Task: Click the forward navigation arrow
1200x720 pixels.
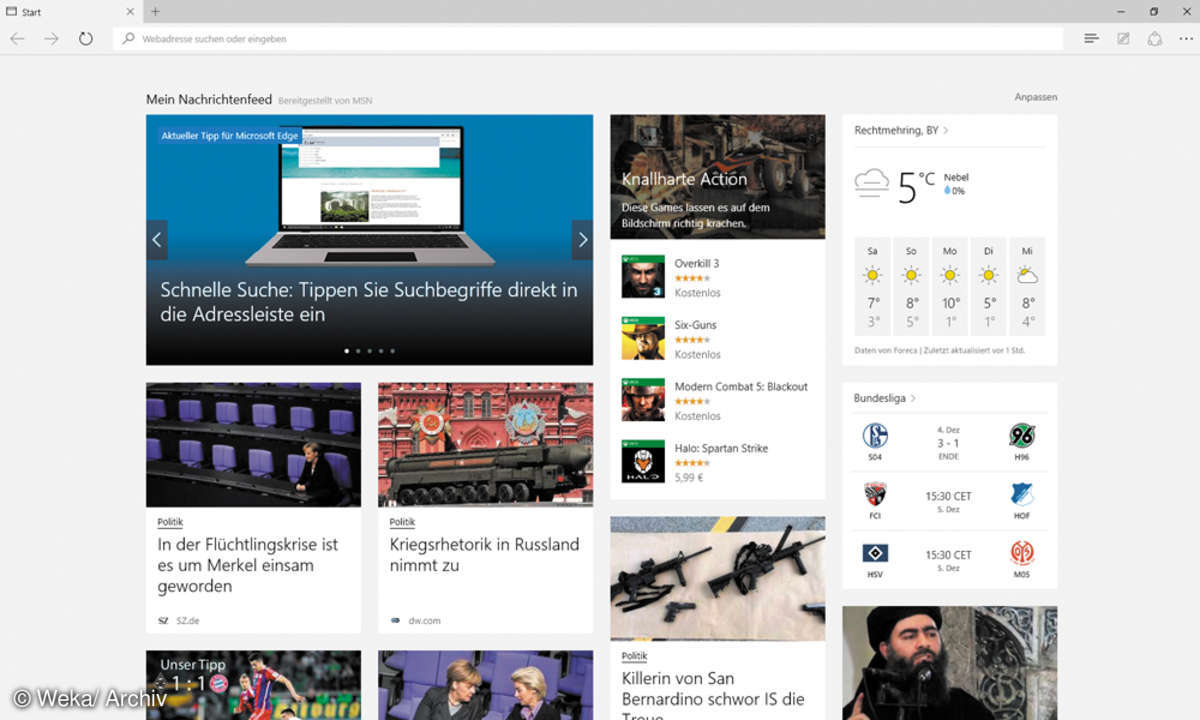Action: [52, 39]
